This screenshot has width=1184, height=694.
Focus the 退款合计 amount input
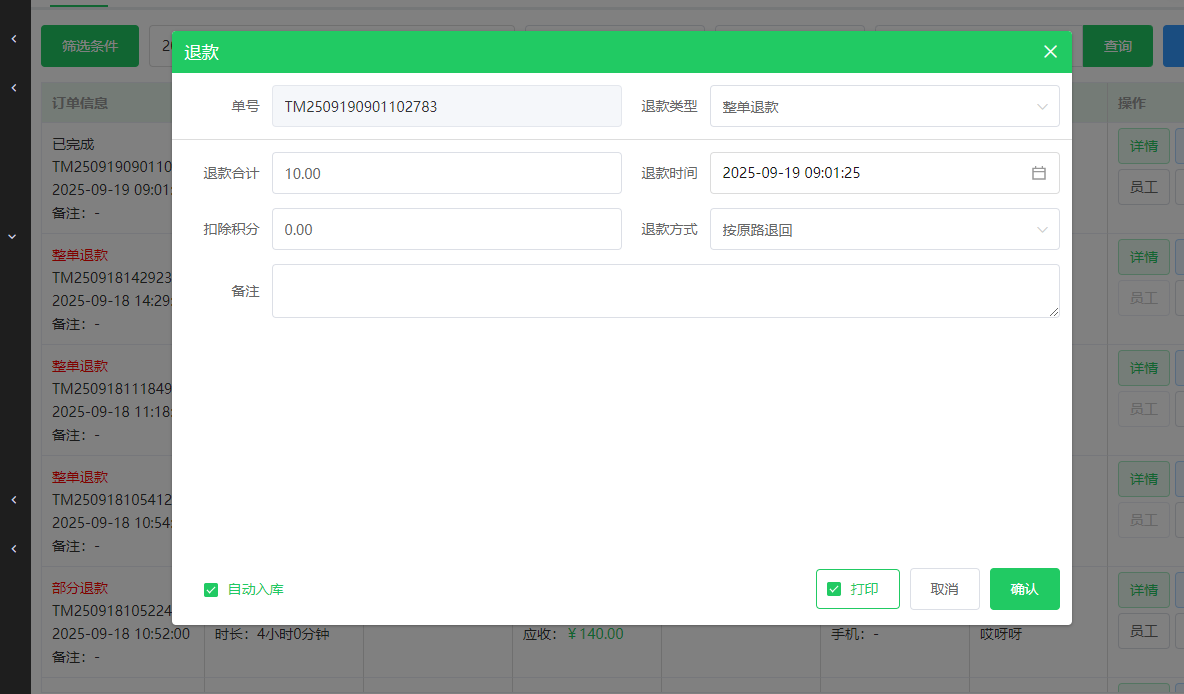pyautogui.click(x=446, y=173)
